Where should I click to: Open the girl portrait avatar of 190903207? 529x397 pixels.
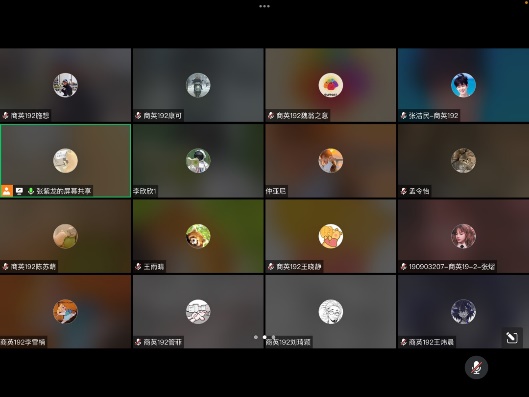coord(464,236)
